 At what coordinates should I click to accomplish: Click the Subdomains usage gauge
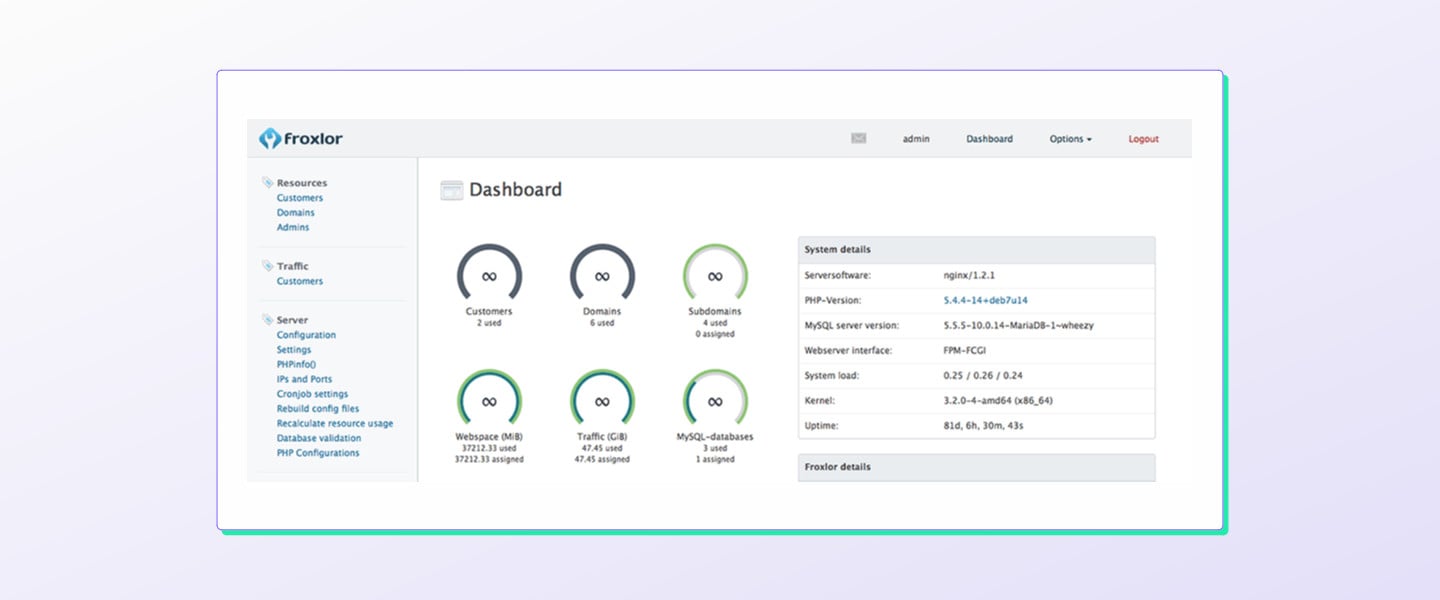pyautogui.click(x=715, y=274)
